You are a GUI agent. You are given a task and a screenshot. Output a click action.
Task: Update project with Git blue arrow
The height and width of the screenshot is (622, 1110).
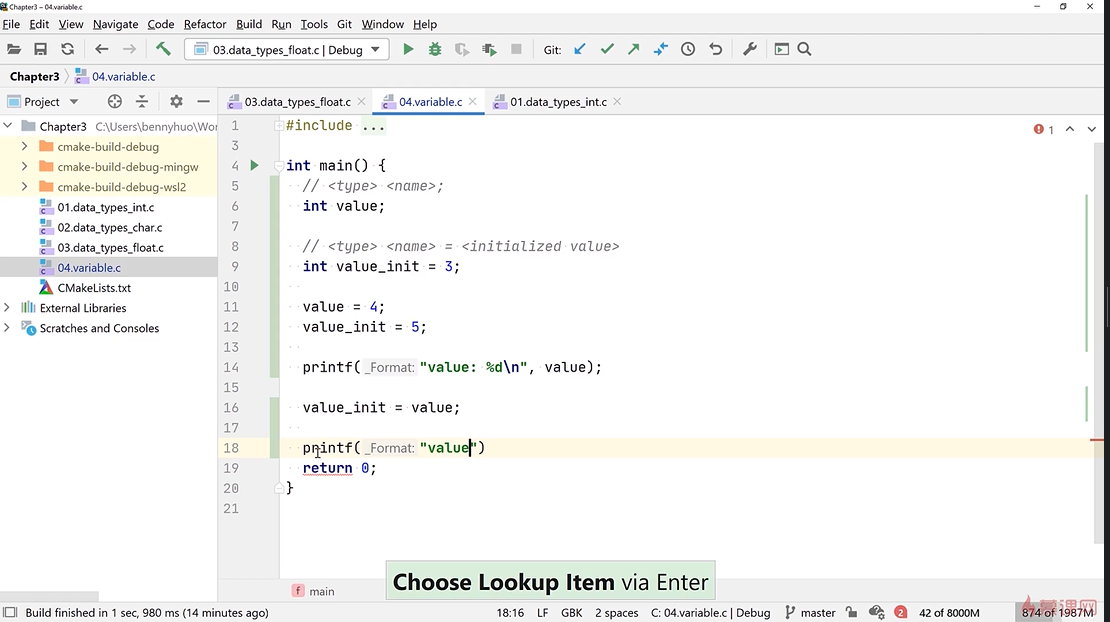pos(580,50)
